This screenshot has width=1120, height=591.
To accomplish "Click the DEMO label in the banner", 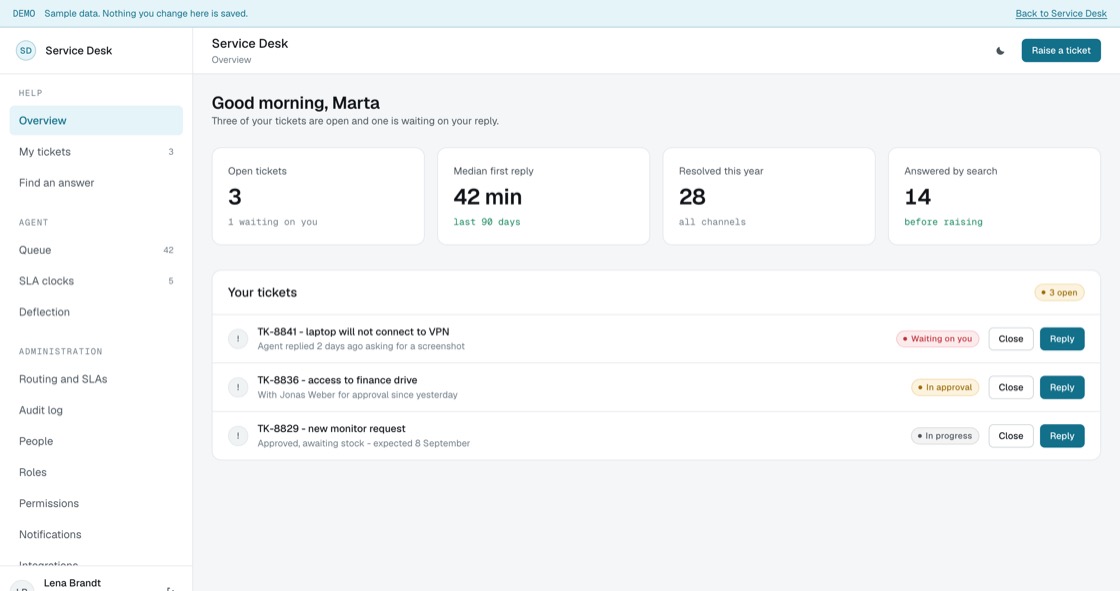I will (24, 14).
